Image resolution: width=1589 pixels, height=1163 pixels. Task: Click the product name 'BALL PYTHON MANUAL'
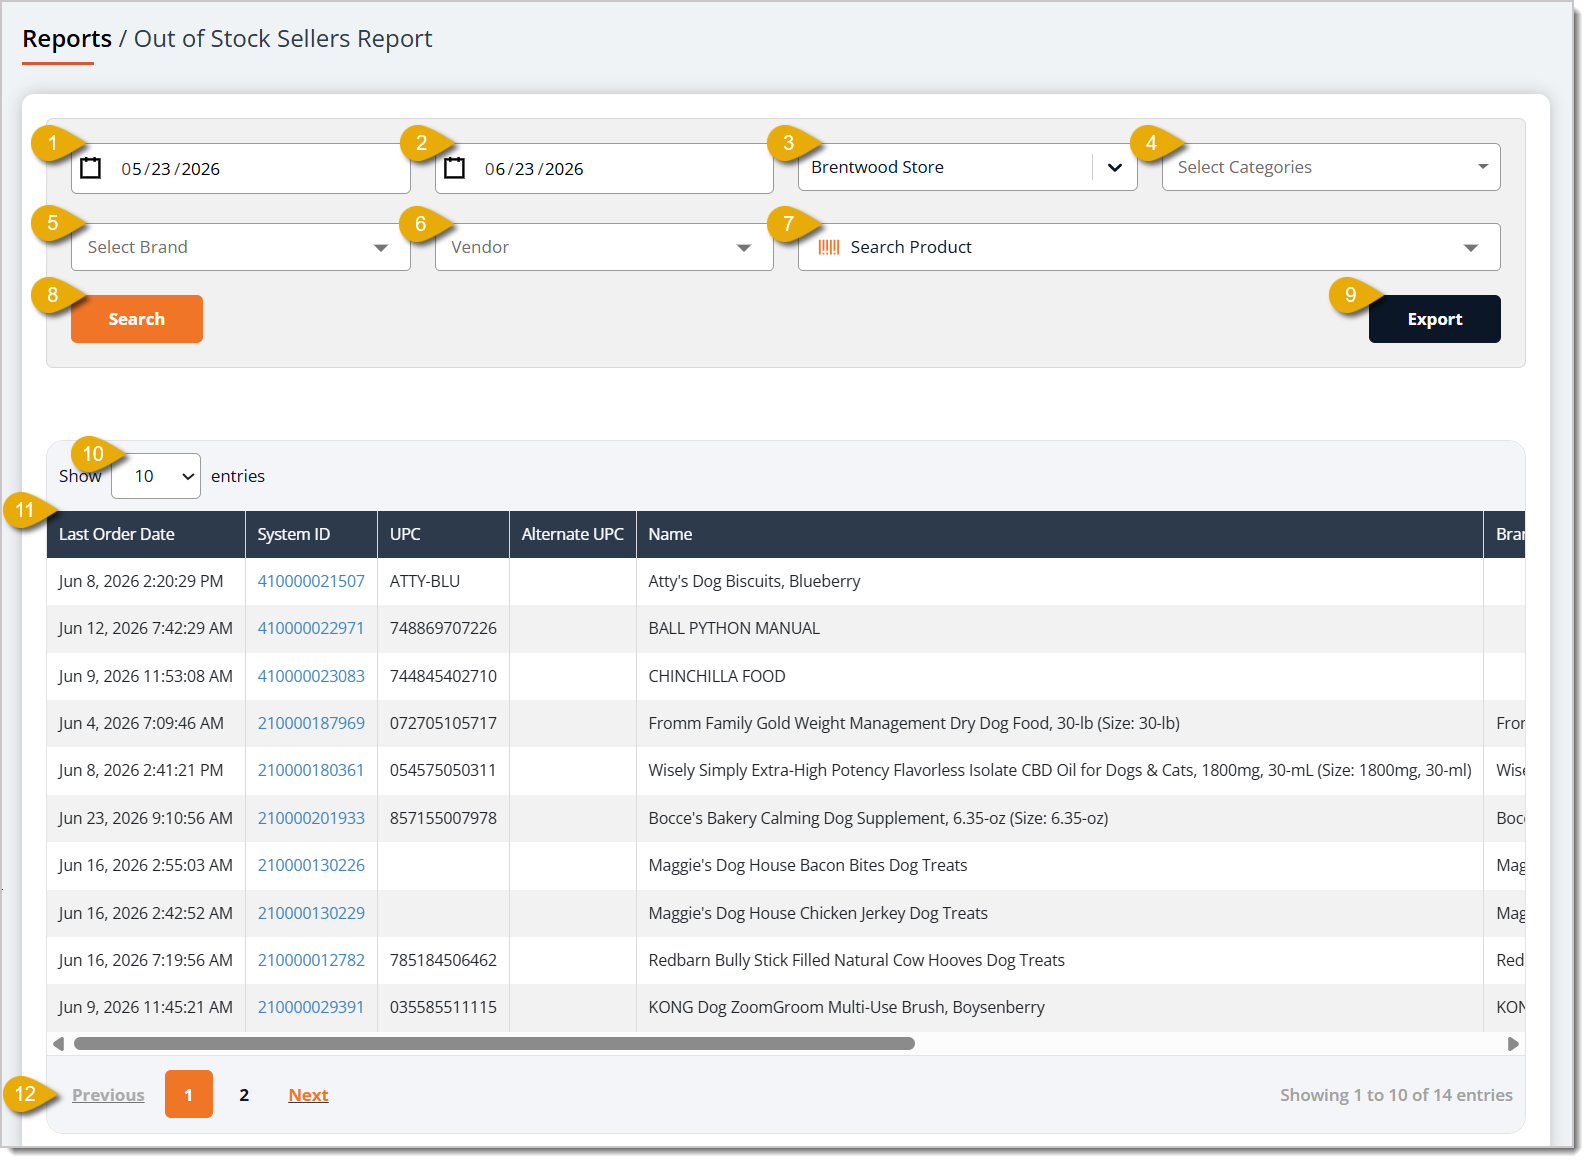(734, 628)
